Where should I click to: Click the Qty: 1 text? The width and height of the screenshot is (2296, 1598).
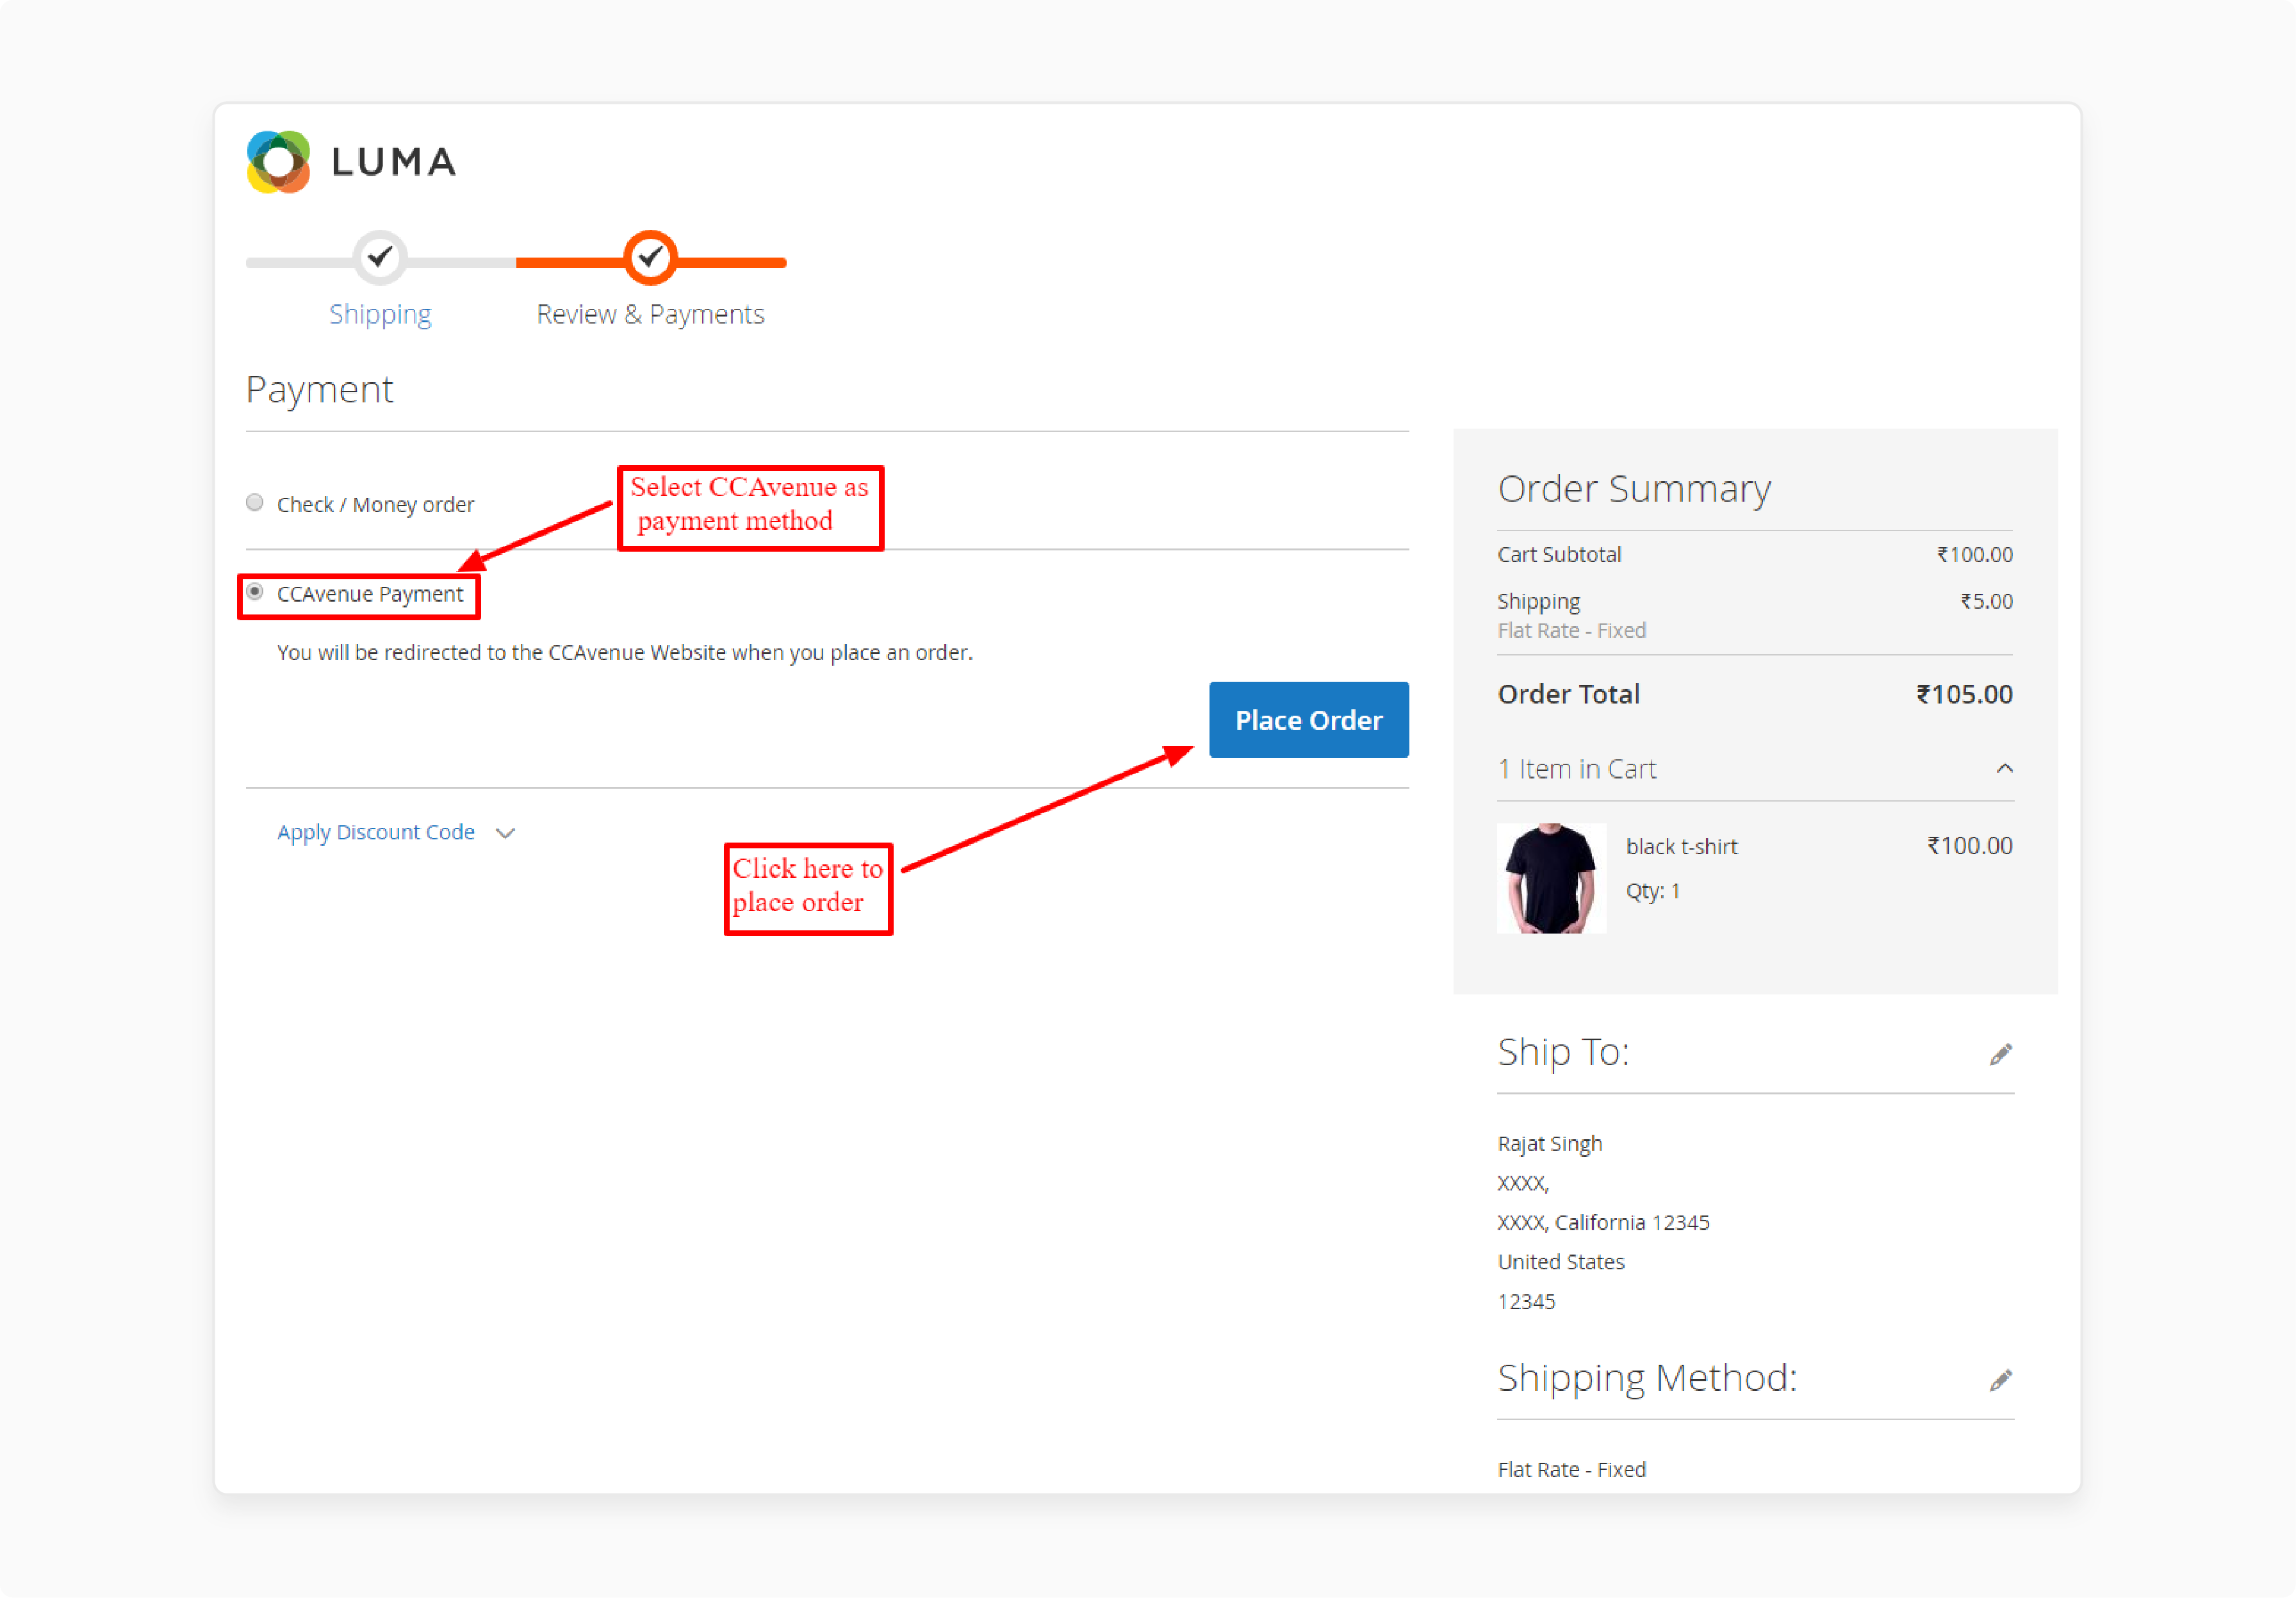[x=1653, y=891]
